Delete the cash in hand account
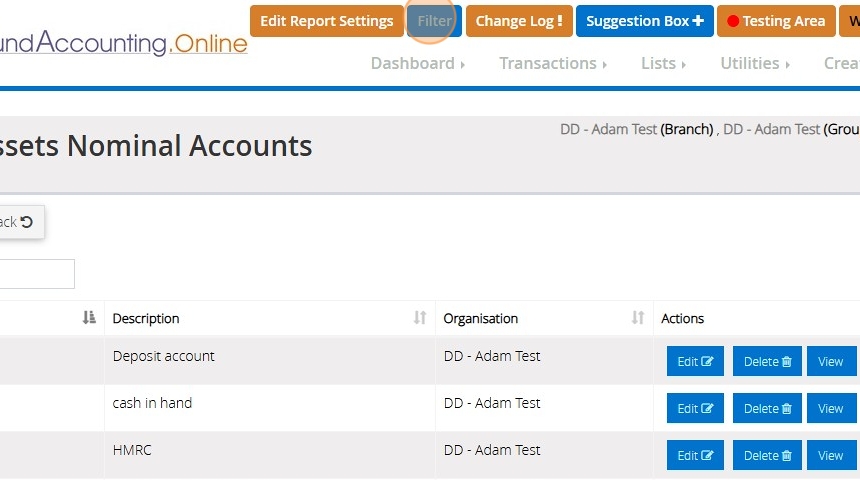 point(767,408)
